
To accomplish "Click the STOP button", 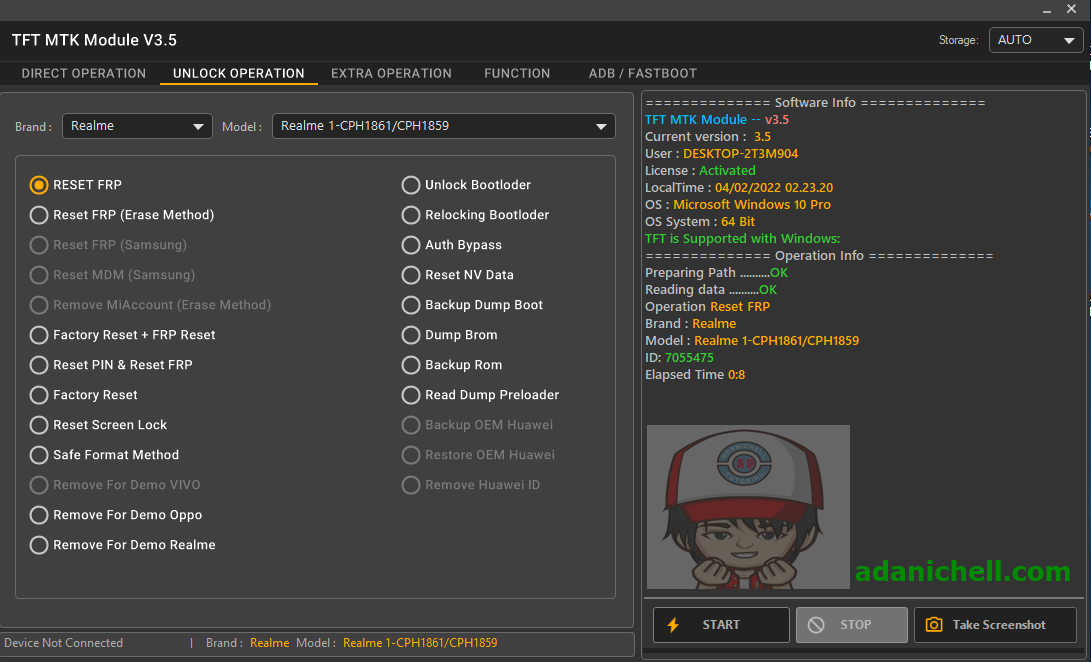I will (852, 624).
